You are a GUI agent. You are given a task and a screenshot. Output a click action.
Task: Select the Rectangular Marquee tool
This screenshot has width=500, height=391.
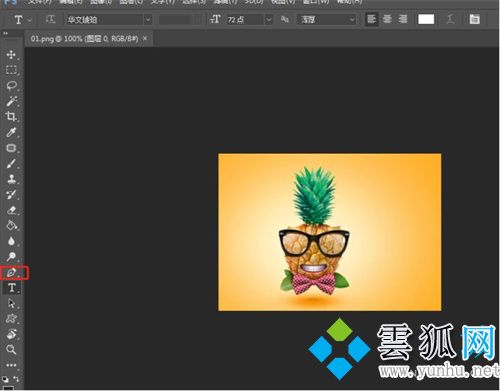11,70
